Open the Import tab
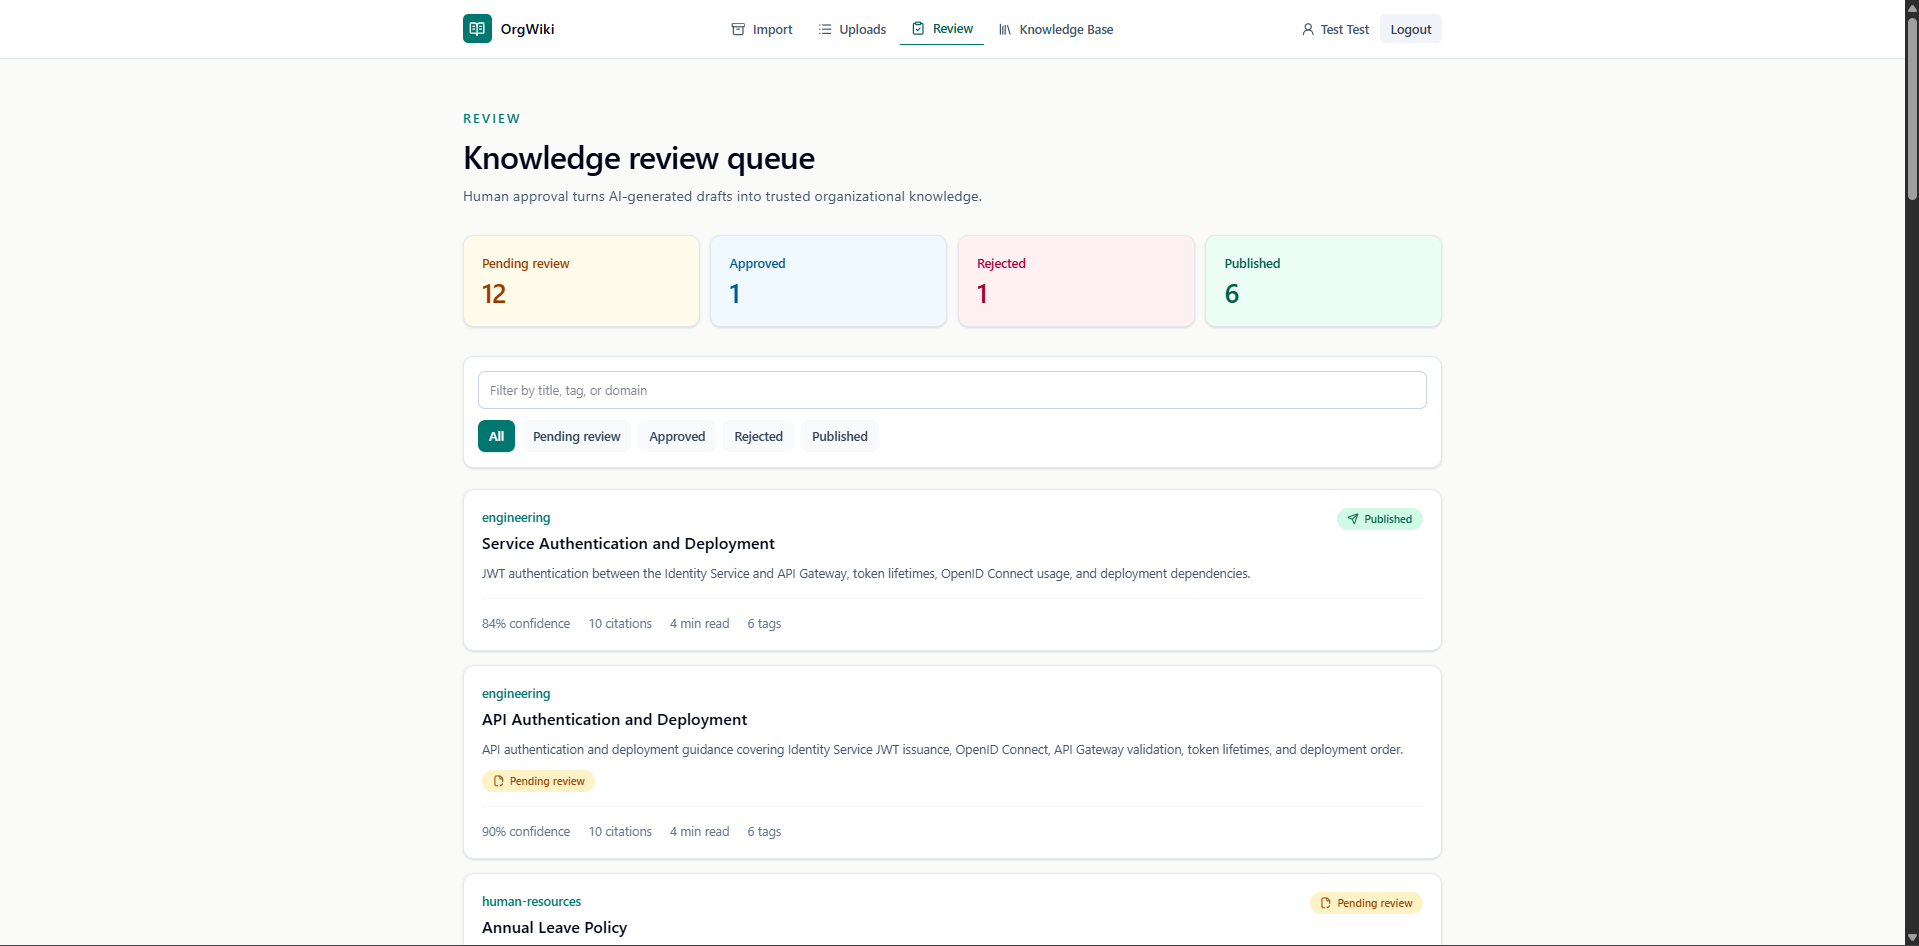1919x946 pixels. pos(762,29)
